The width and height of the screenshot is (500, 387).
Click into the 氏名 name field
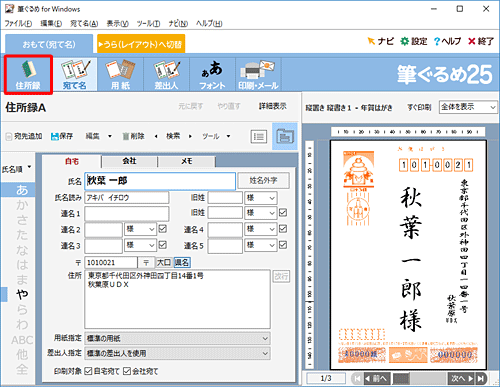[160, 181]
